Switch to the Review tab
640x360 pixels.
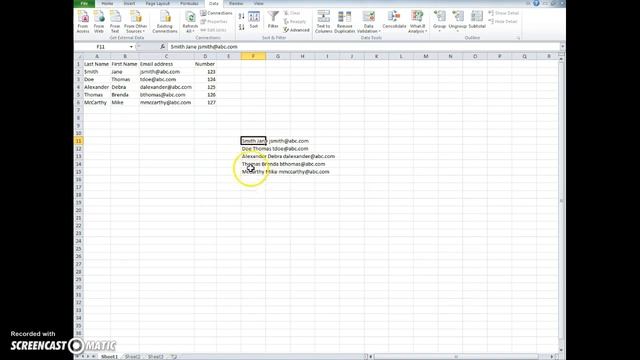coord(236,3)
